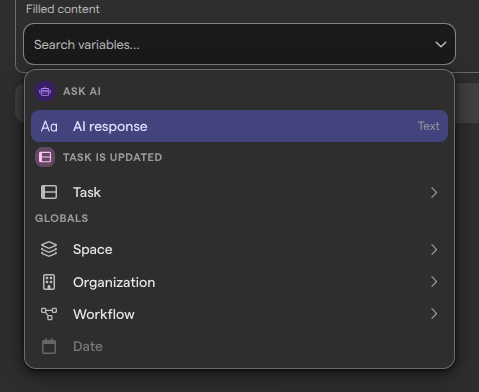Viewport: 479px width, 392px height.
Task: Expand the Organization chevron arrow
Action: (x=434, y=282)
